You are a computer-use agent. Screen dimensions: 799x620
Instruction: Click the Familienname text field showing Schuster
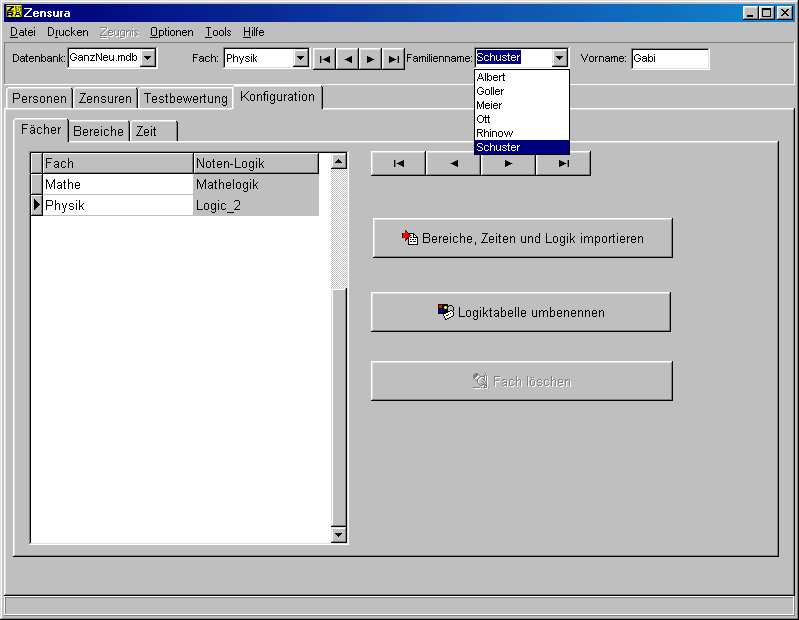click(x=513, y=58)
